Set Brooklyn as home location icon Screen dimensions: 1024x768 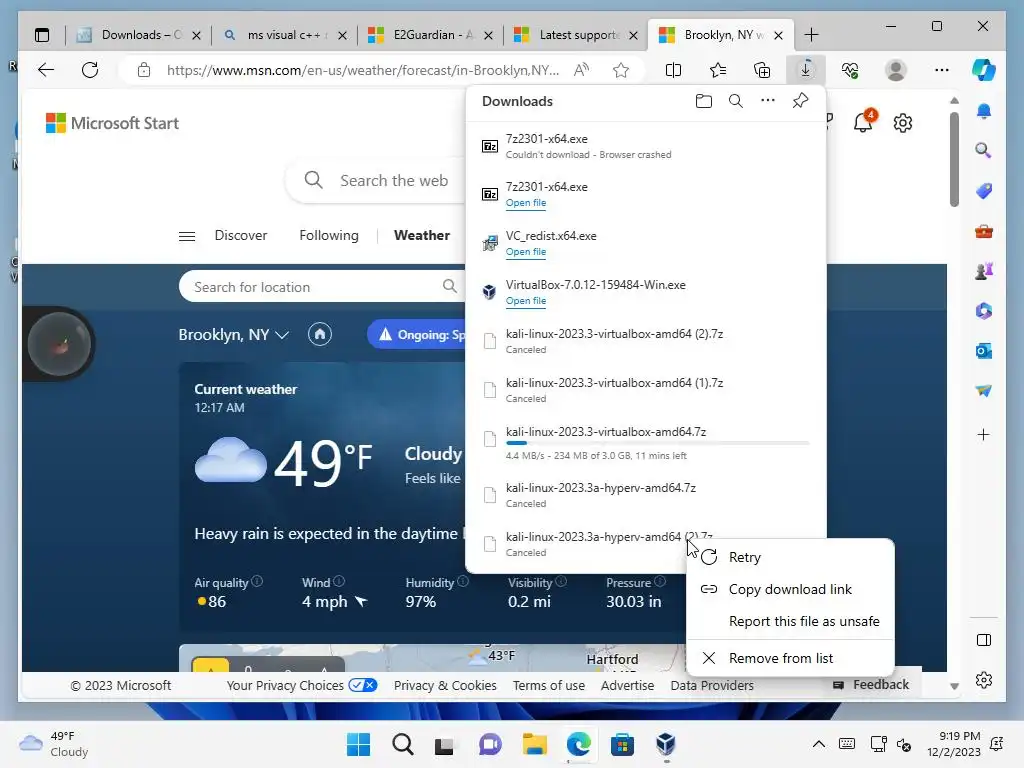(x=319, y=334)
